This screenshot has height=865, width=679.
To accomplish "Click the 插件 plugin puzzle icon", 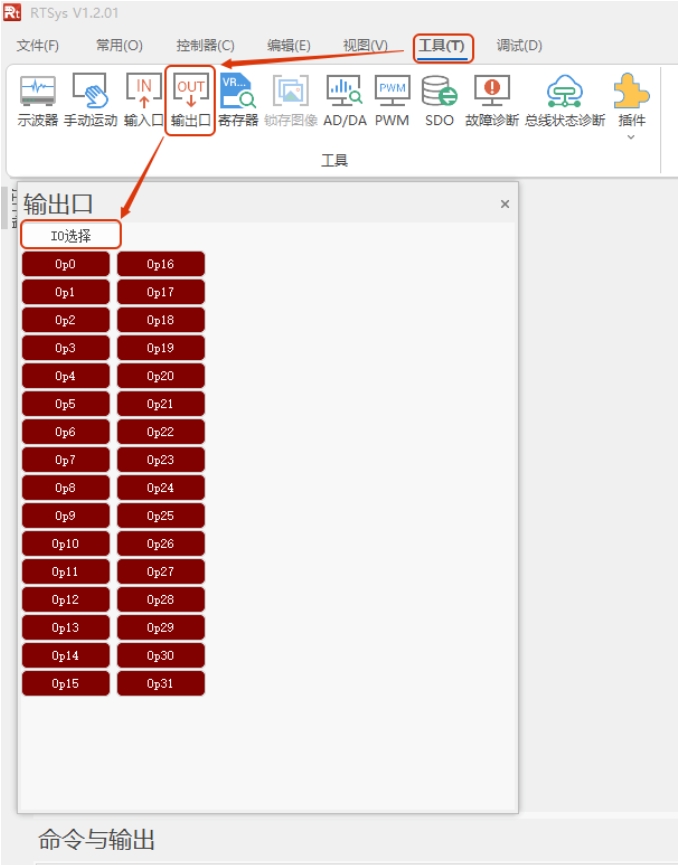I will [631, 91].
